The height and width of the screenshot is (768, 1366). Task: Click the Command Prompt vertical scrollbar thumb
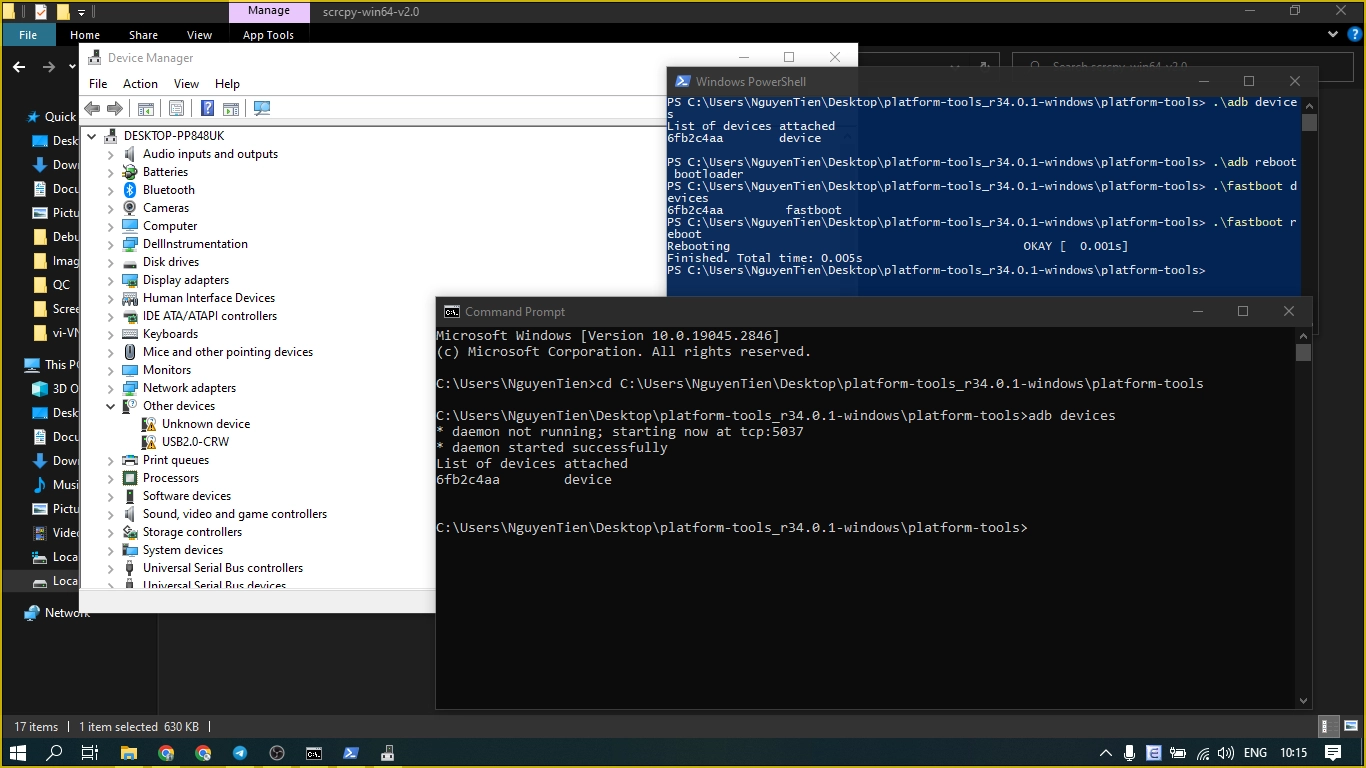pyautogui.click(x=1303, y=353)
